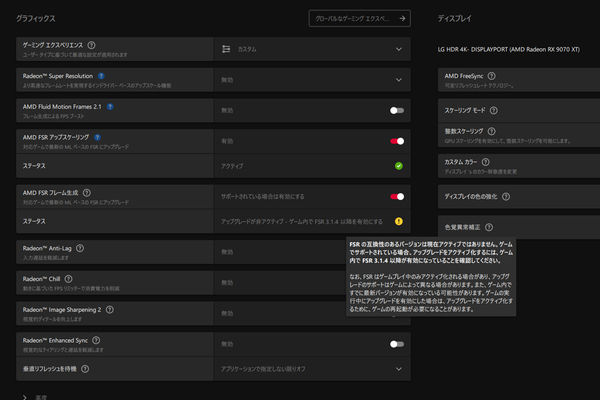Click info badge for AMD Fluid Motion Frames 2.1
This screenshot has width=600, height=400.
tap(110, 104)
